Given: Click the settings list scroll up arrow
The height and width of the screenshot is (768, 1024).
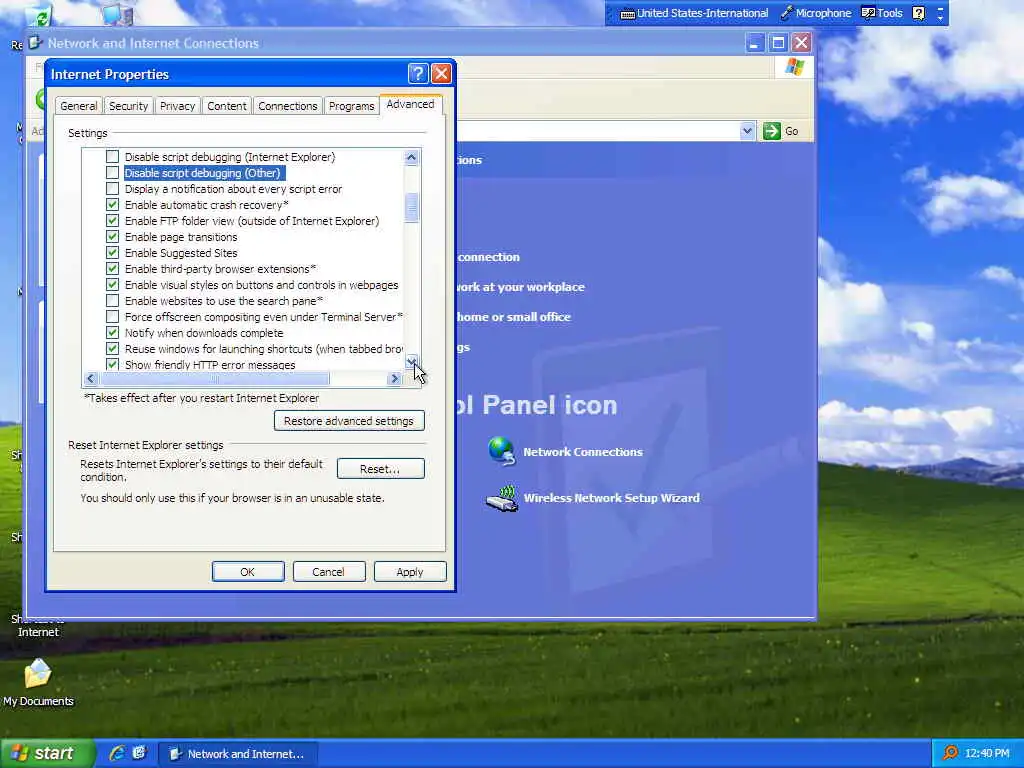Looking at the screenshot, I should (x=411, y=157).
